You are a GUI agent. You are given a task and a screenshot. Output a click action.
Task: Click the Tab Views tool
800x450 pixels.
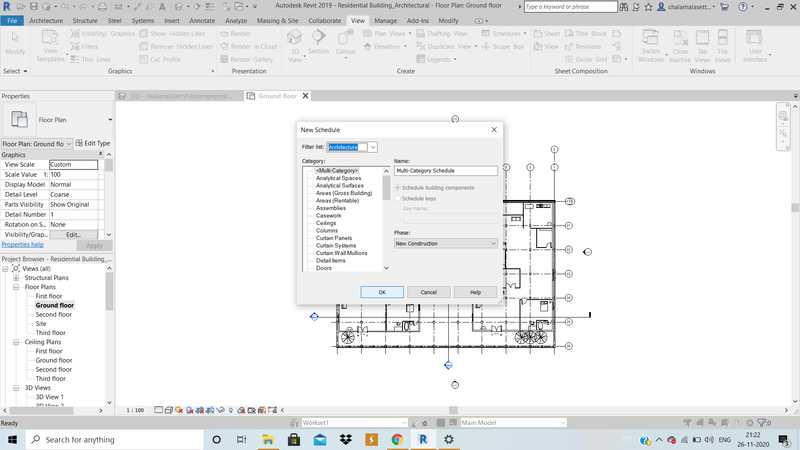pyautogui.click(x=703, y=46)
